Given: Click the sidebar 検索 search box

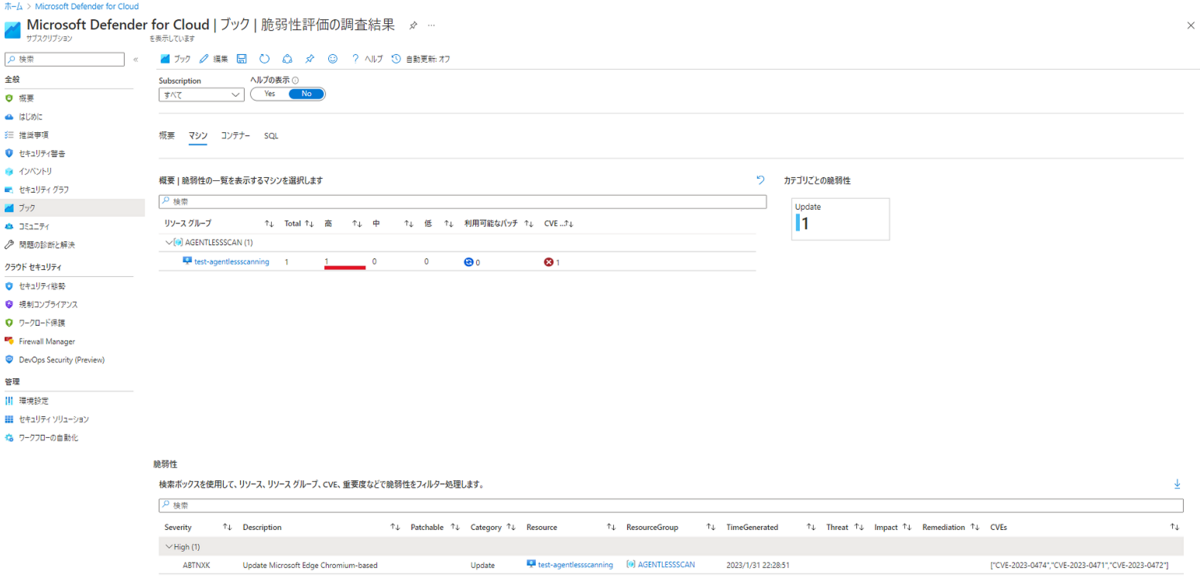Looking at the screenshot, I should (x=65, y=59).
